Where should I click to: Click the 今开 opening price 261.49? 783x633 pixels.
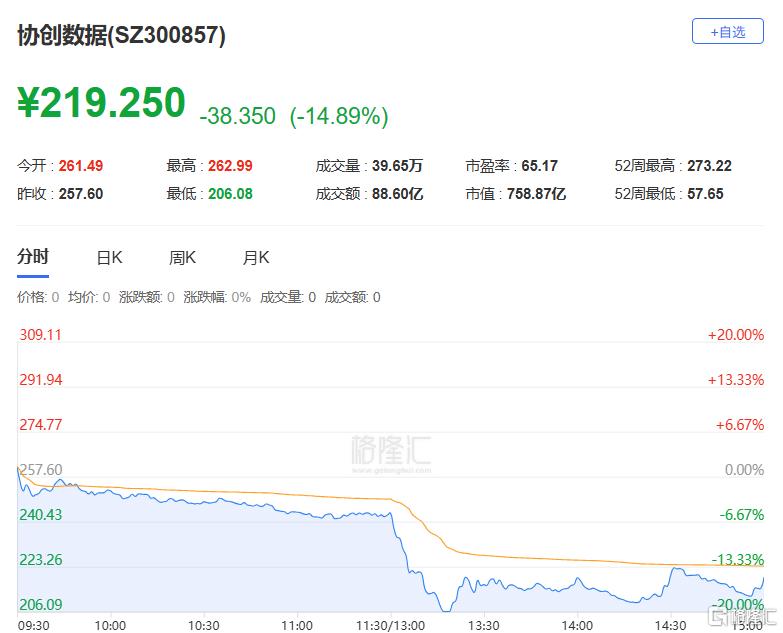81,166
